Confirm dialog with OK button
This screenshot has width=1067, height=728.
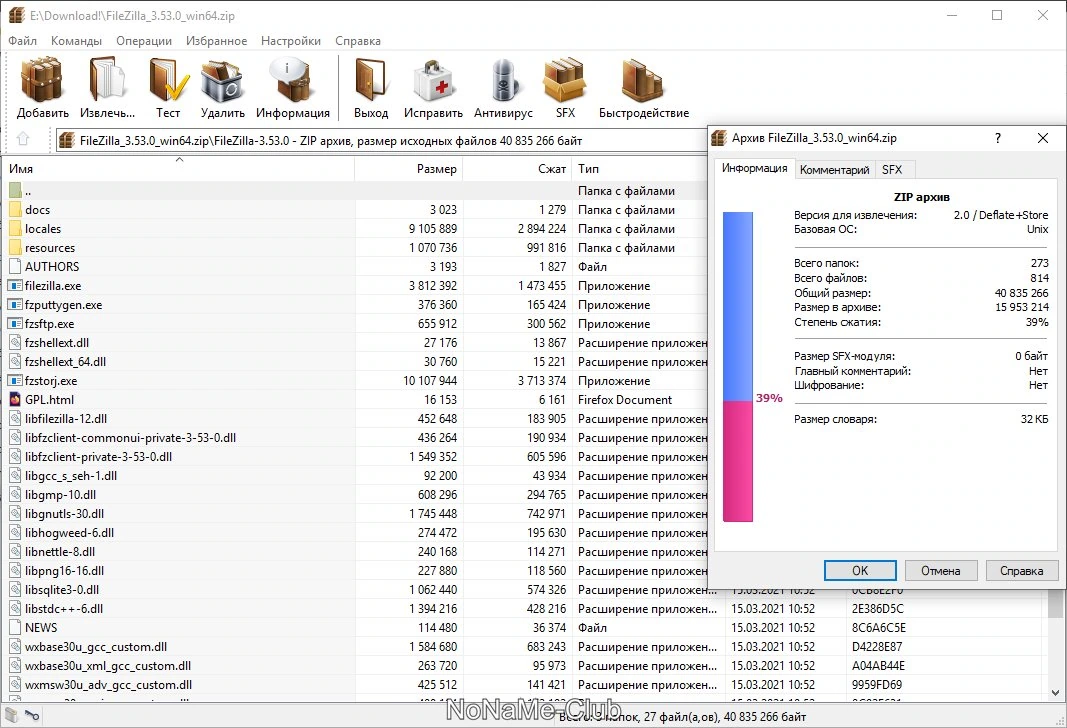[x=860, y=570]
